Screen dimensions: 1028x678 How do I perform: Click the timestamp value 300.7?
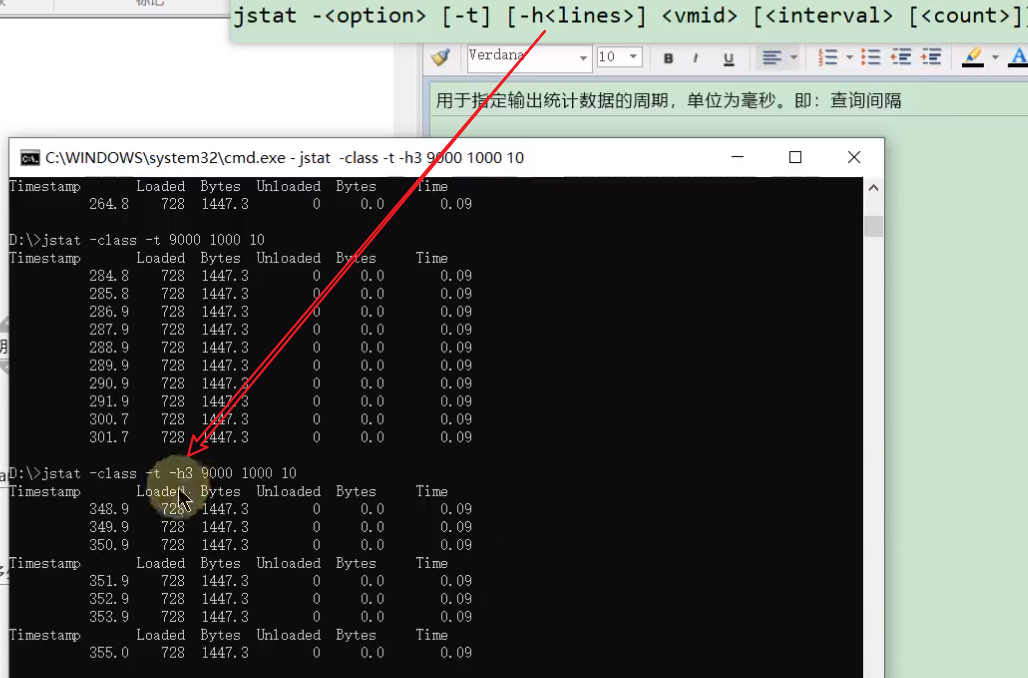(109, 419)
